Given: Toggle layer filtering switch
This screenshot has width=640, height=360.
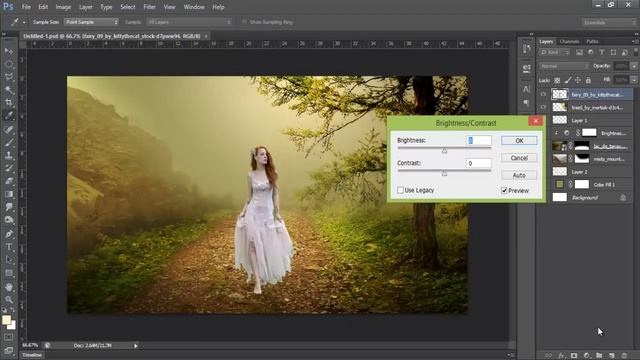Looking at the screenshot, I should [636, 52].
